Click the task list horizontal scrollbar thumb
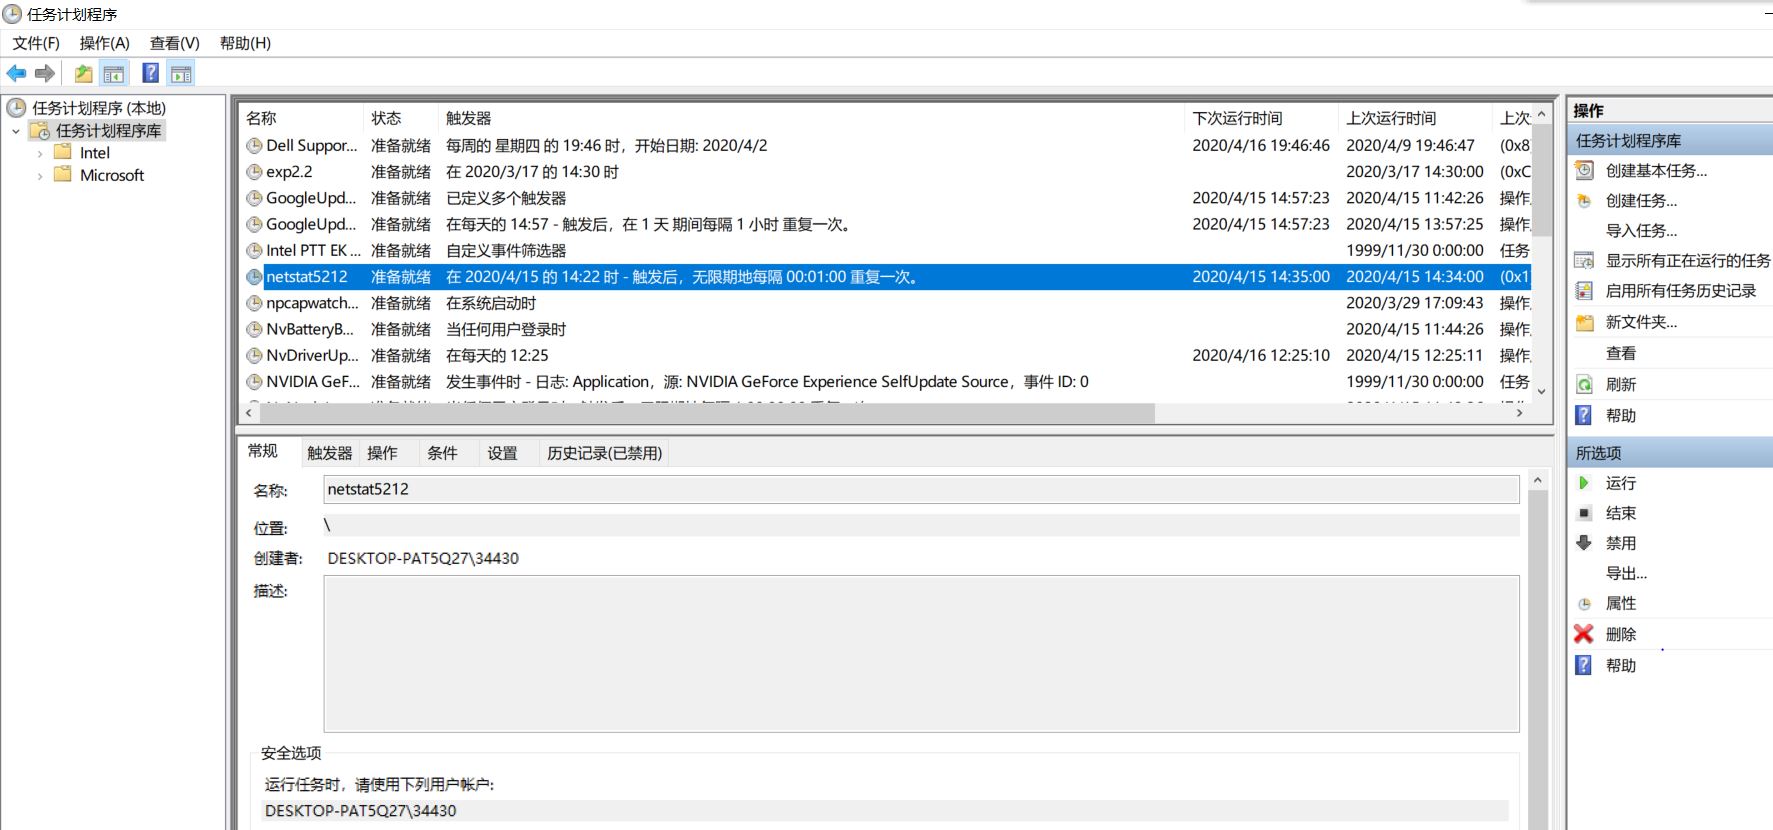The height and width of the screenshot is (830, 1773). [706, 413]
